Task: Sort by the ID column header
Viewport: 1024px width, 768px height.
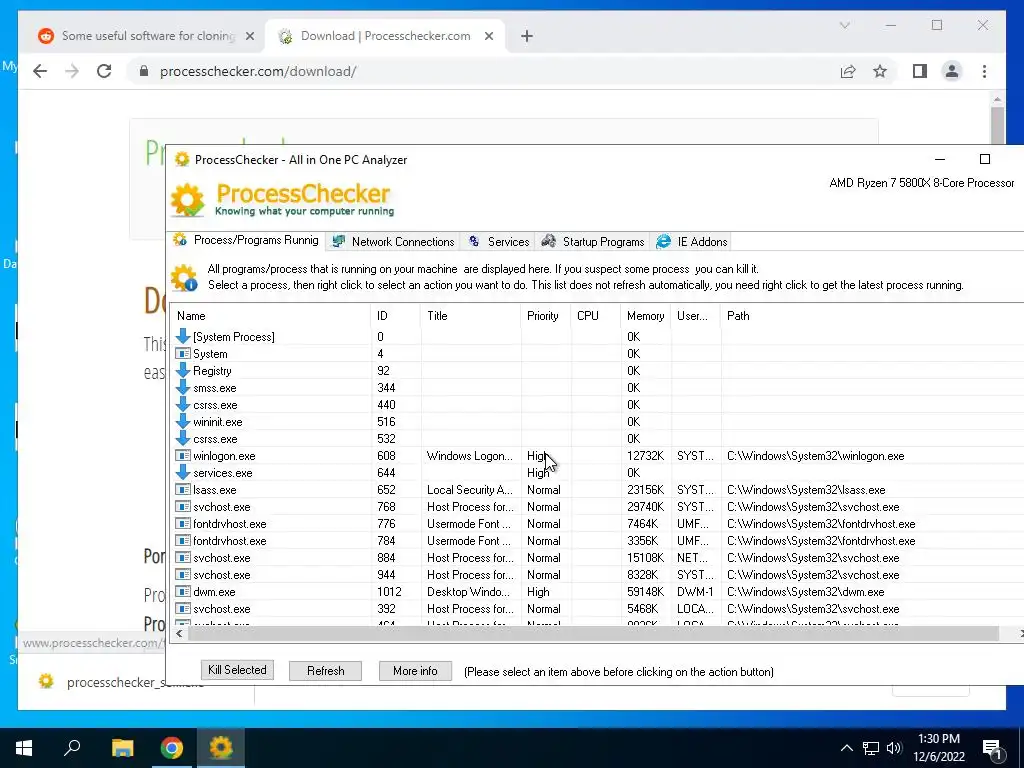Action: click(x=395, y=315)
